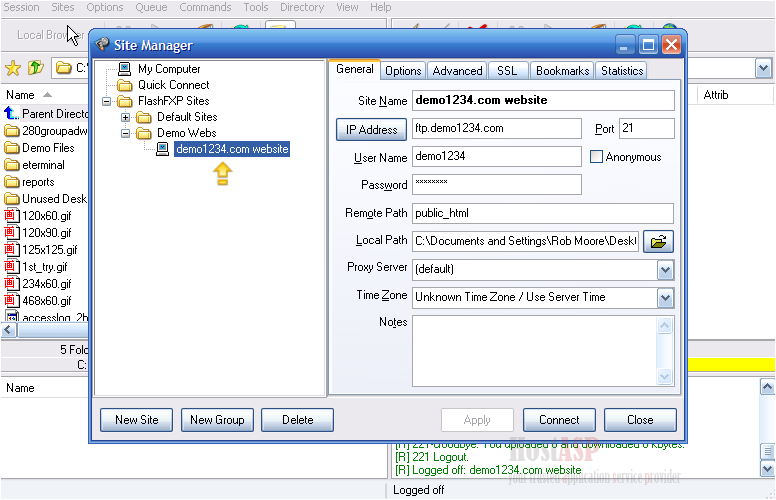The height and width of the screenshot is (500, 776).
Task: Select the 1st_try.gif file row
Action: click(x=36, y=267)
